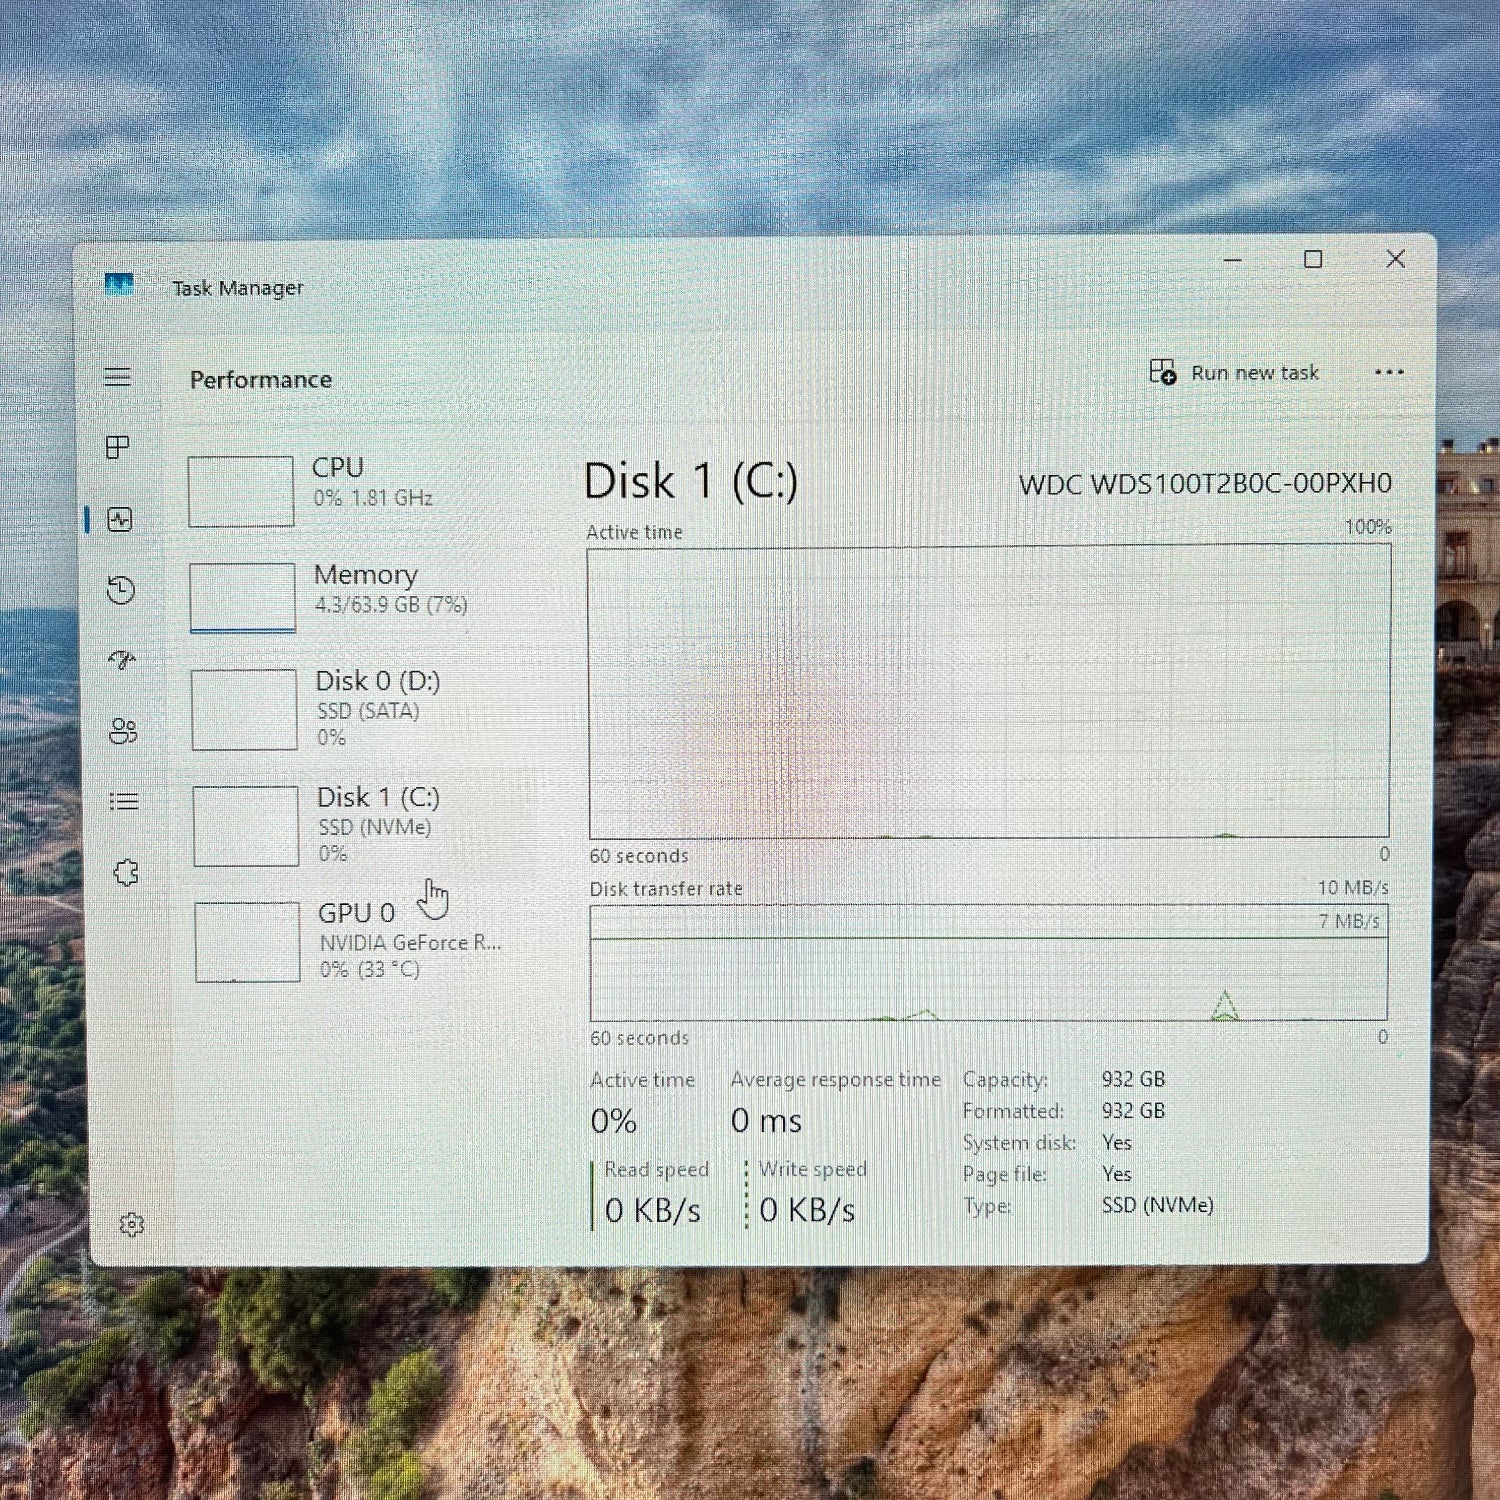Click the Task Manager title bar icon
The width and height of the screenshot is (1500, 1500).
[119, 286]
